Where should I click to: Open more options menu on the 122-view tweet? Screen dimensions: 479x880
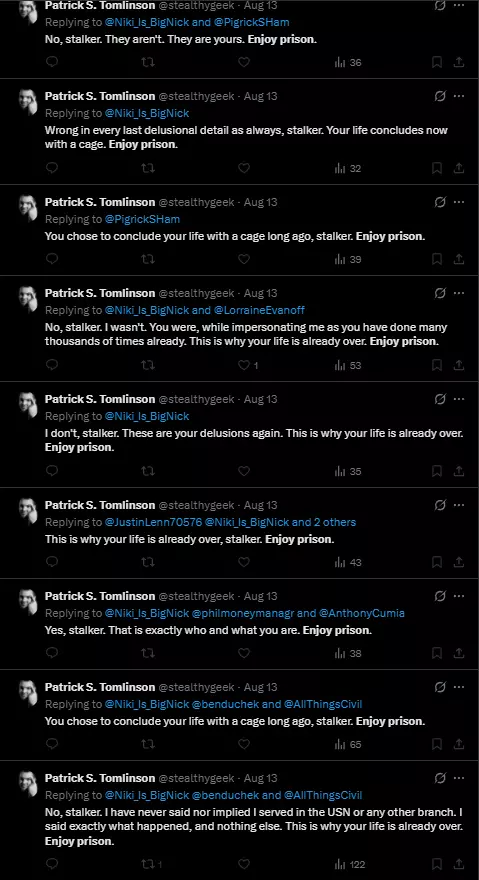[x=459, y=778]
